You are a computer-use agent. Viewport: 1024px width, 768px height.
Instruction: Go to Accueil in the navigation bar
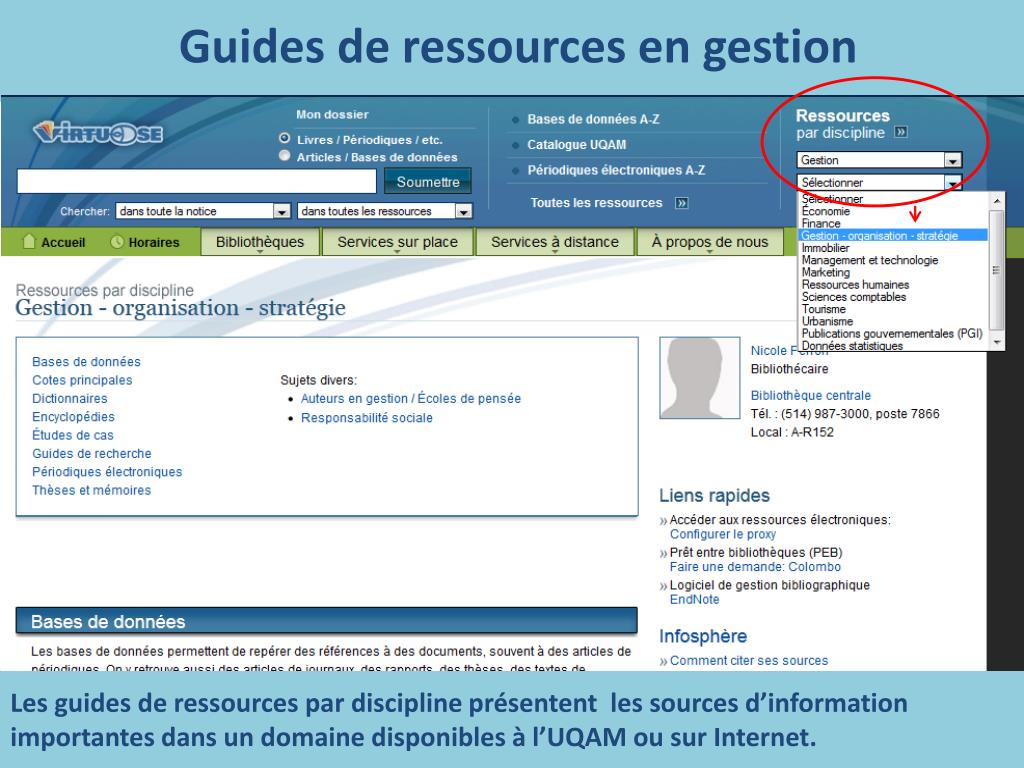pos(63,242)
